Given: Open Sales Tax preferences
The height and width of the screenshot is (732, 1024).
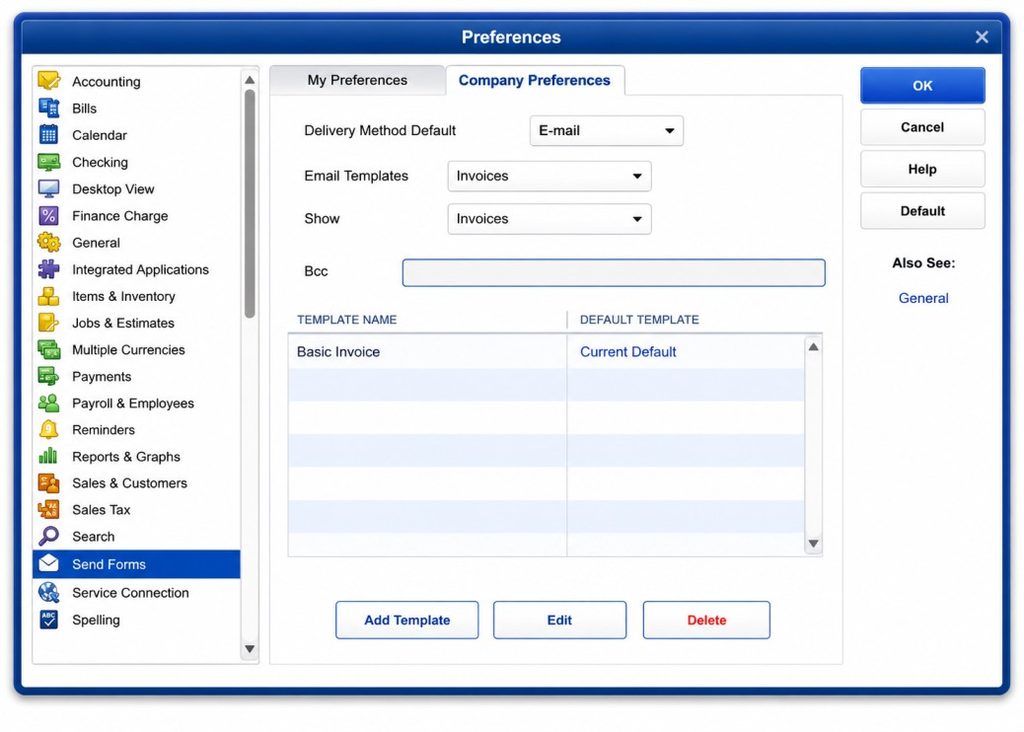Looking at the screenshot, I should click(x=136, y=509).
